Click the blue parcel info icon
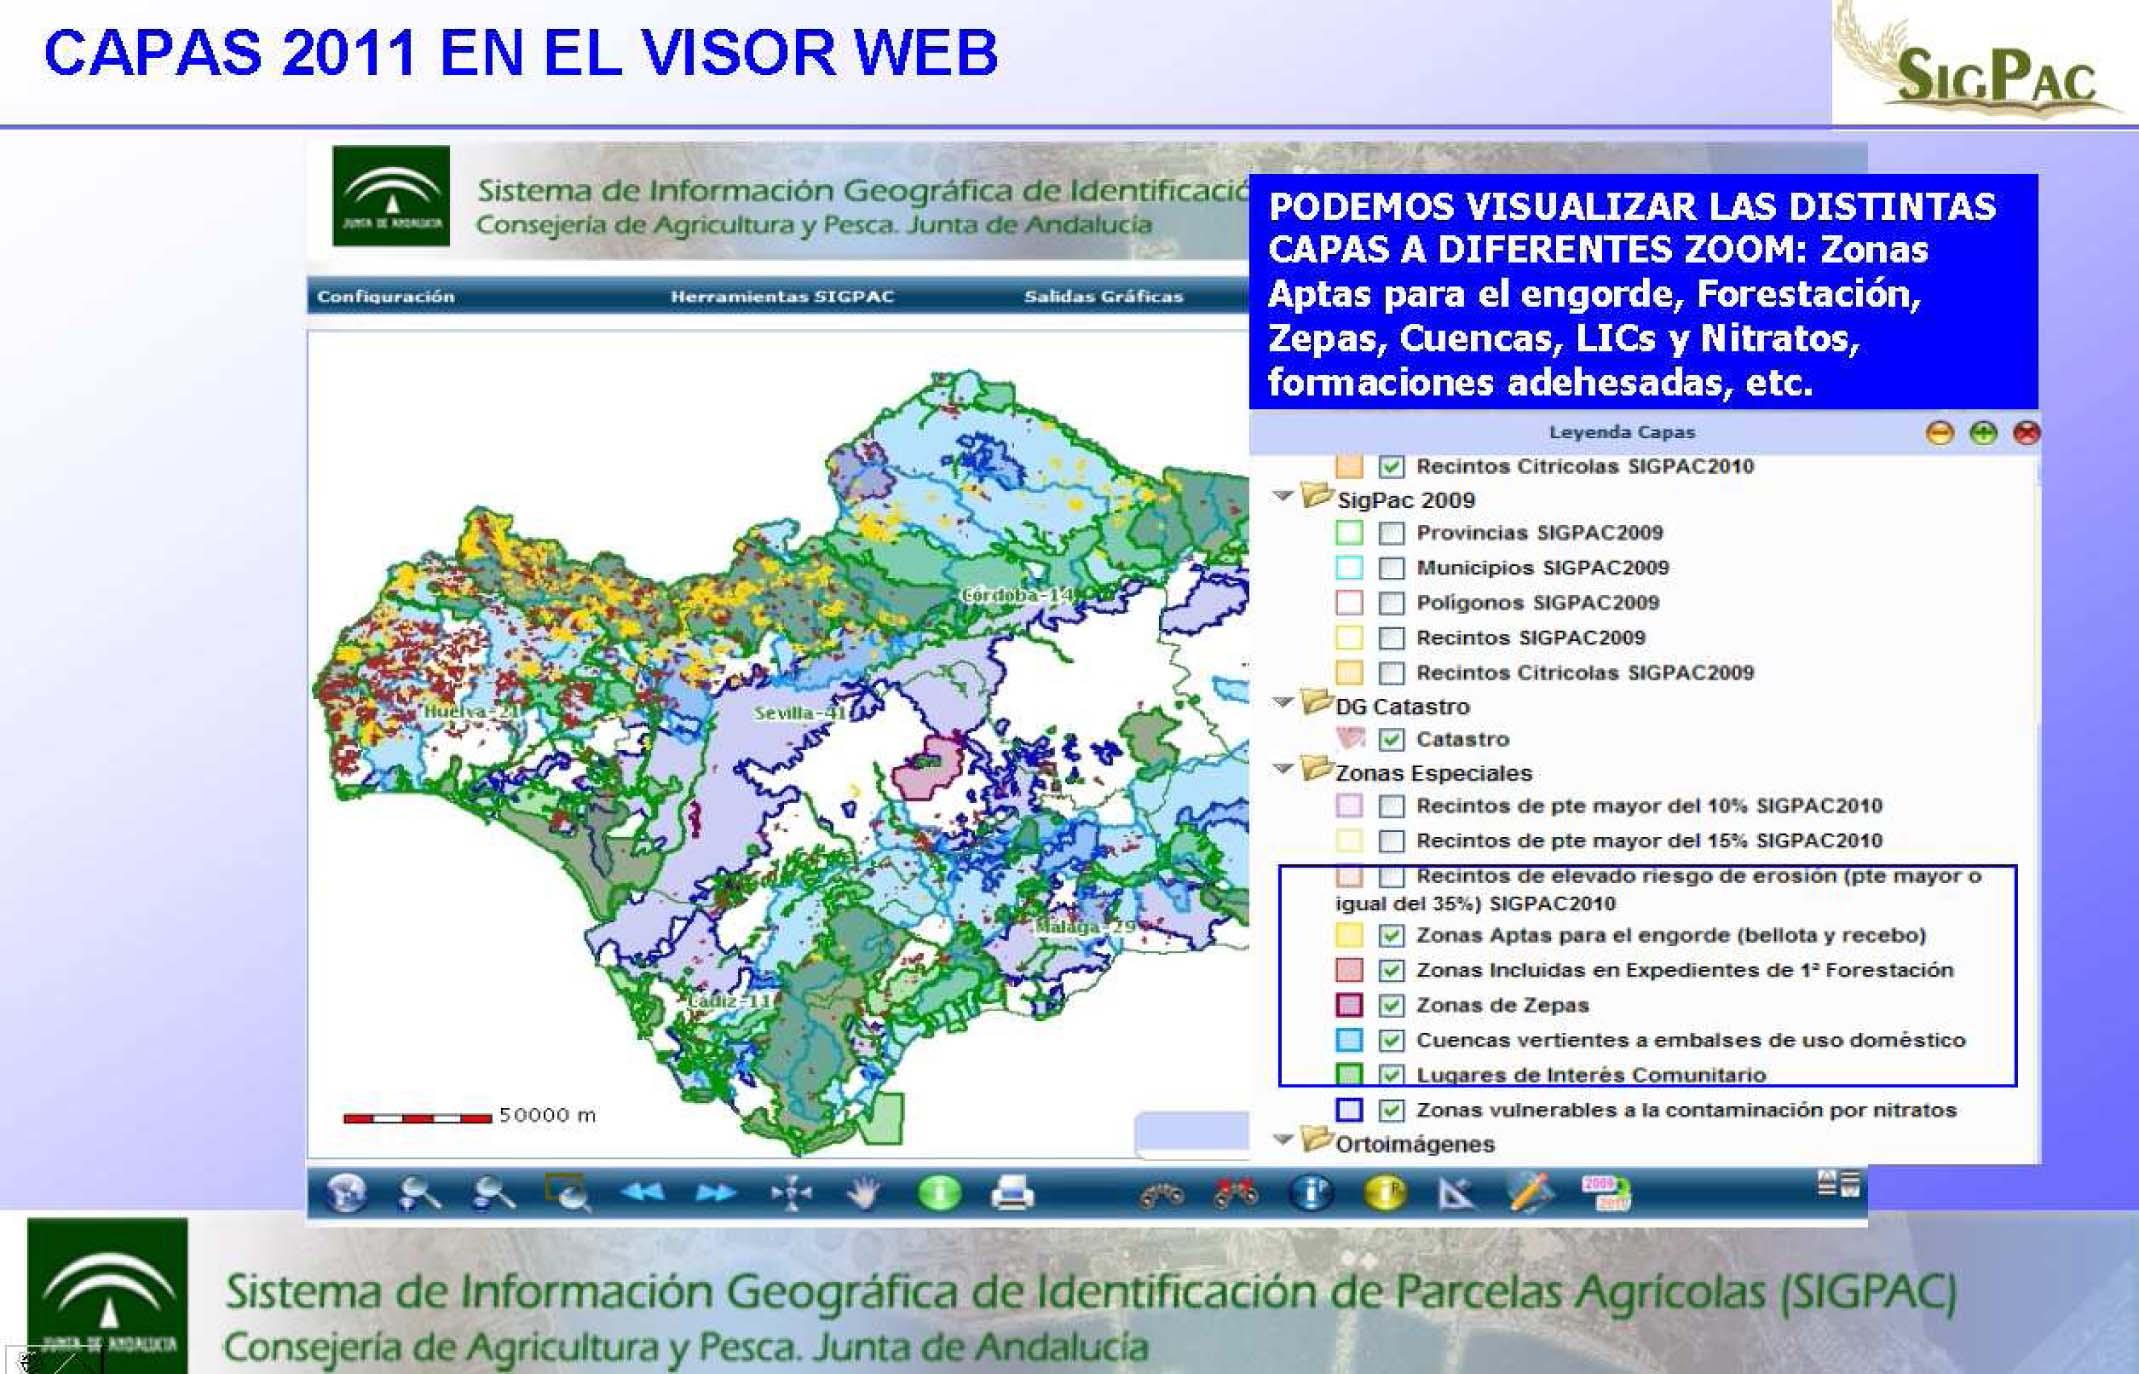 coord(1311,1192)
